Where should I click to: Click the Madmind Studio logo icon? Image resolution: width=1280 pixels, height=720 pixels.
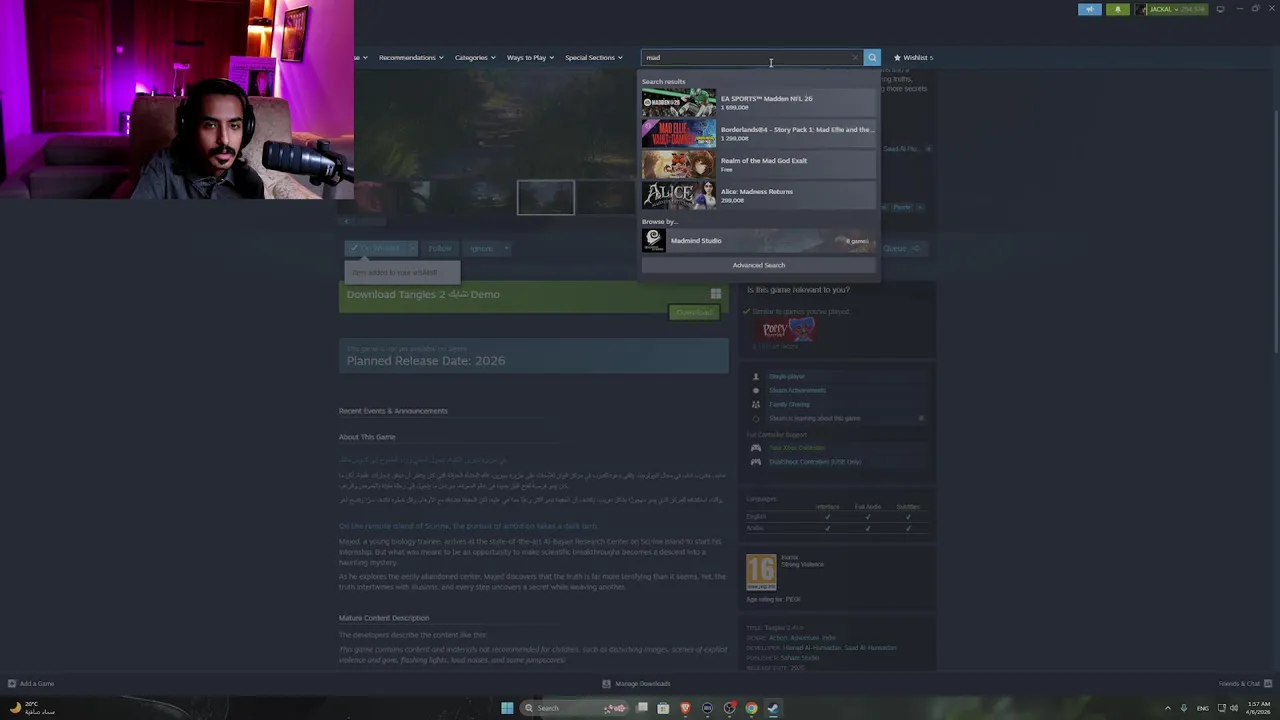(x=654, y=240)
